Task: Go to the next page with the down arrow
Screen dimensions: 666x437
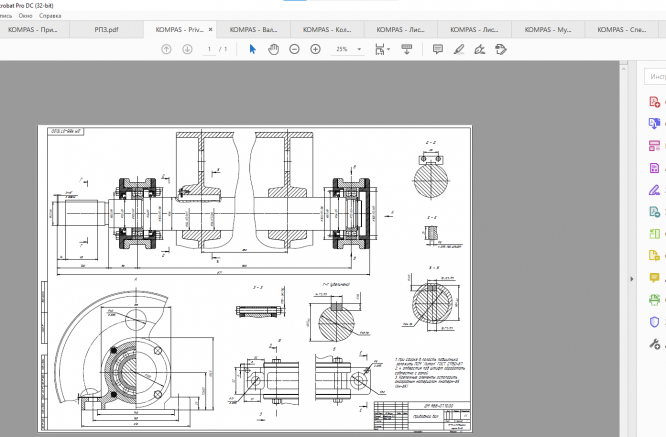Action: [x=187, y=49]
